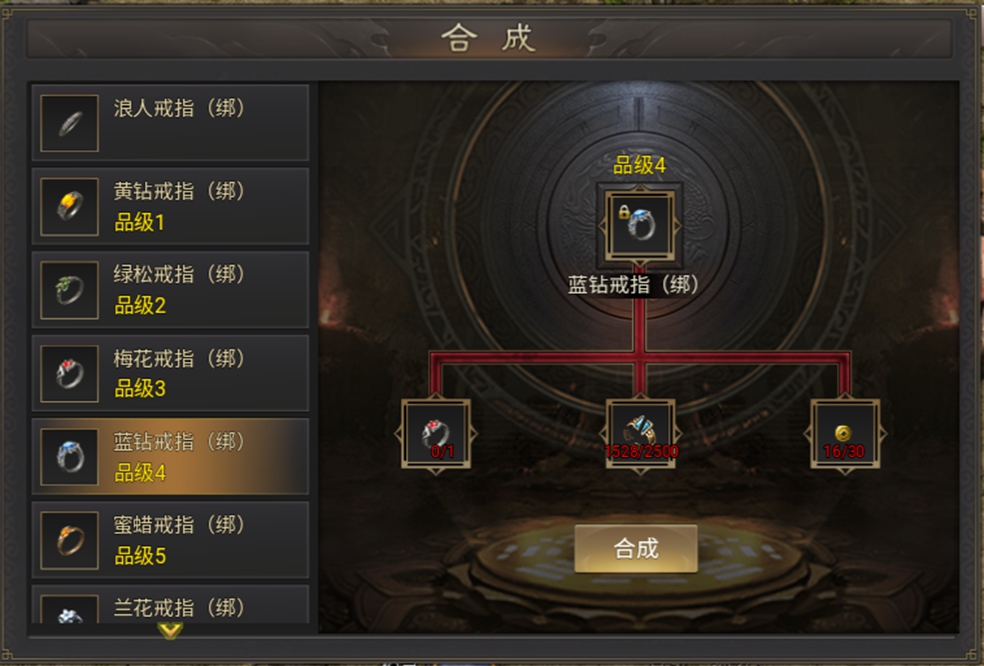Screen dimensions: 984x666
Task: Click the material slot showing 1528/2500
Action: (640, 434)
